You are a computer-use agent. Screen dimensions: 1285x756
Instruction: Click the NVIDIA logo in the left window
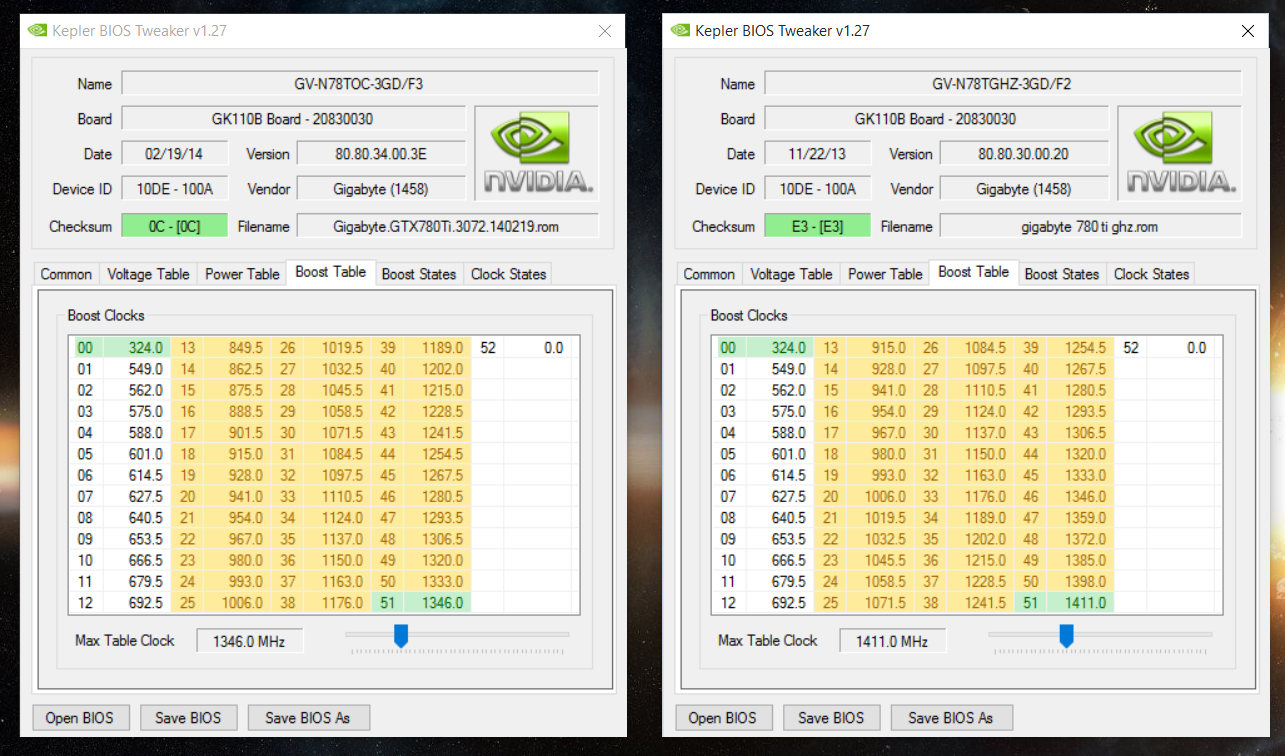[537, 155]
